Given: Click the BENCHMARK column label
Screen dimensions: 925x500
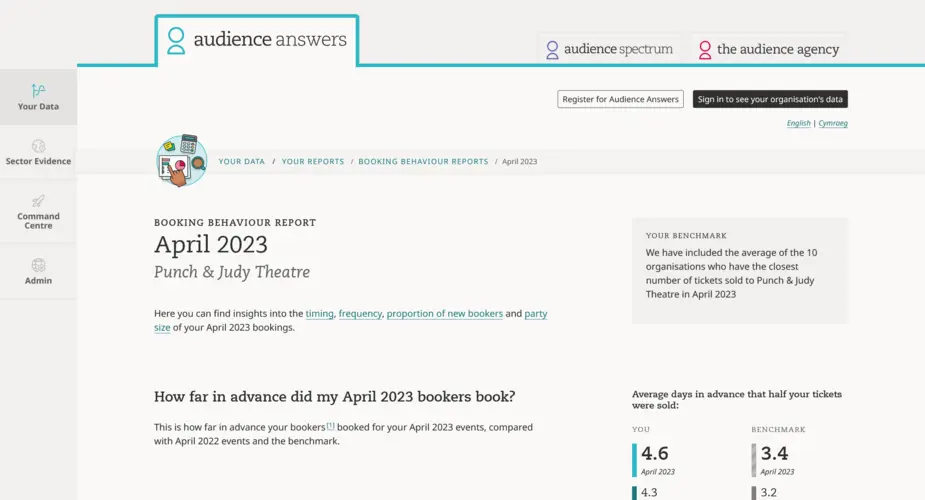Looking at the screenshot, I should click(778, 430).
